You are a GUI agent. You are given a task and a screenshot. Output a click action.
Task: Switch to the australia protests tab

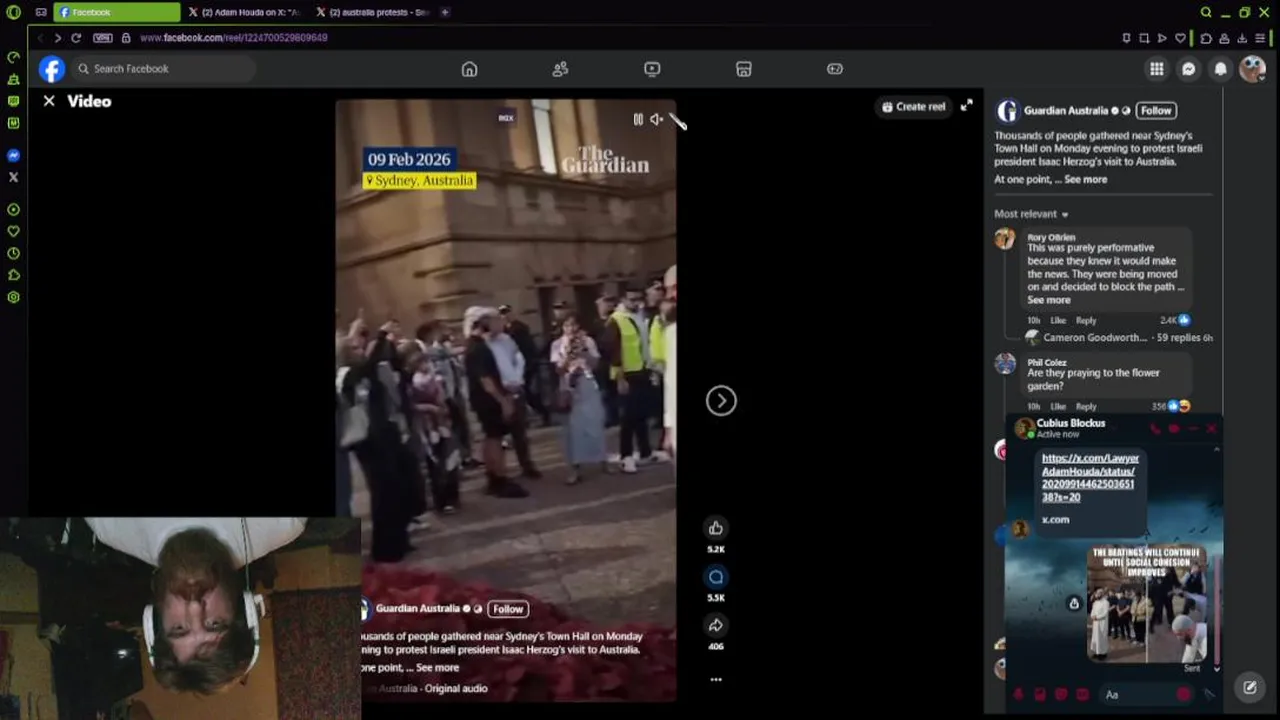[372, 12]
